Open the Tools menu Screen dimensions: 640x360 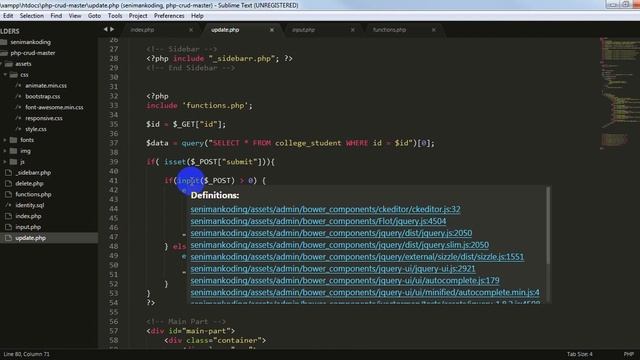pos(115,16)
